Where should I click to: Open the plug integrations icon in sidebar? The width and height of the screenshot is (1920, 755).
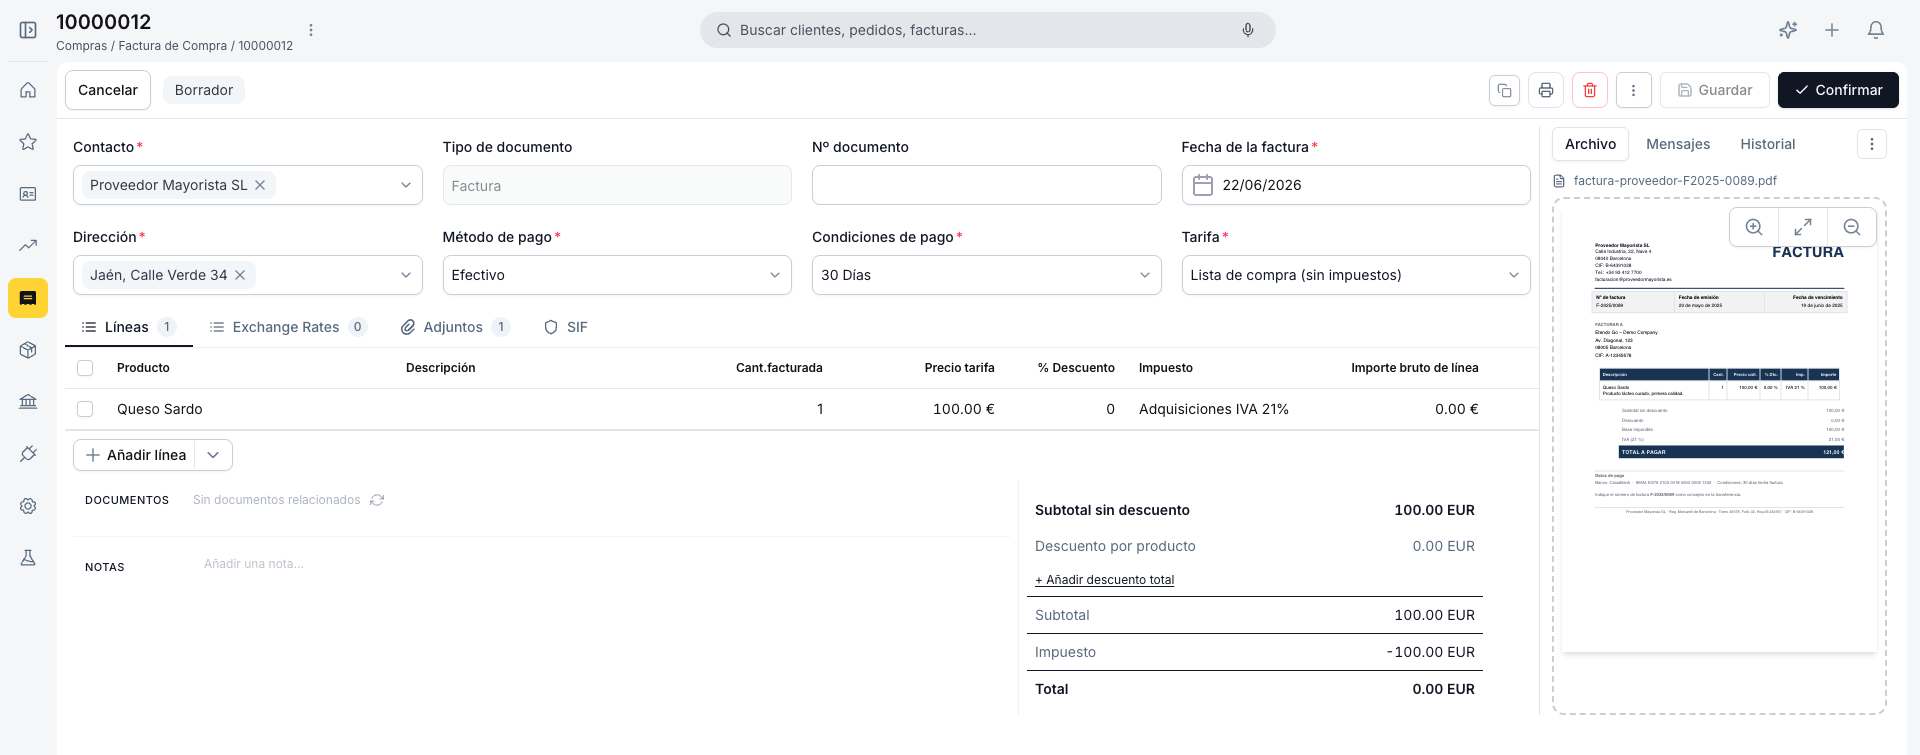[x=28, y=454]
